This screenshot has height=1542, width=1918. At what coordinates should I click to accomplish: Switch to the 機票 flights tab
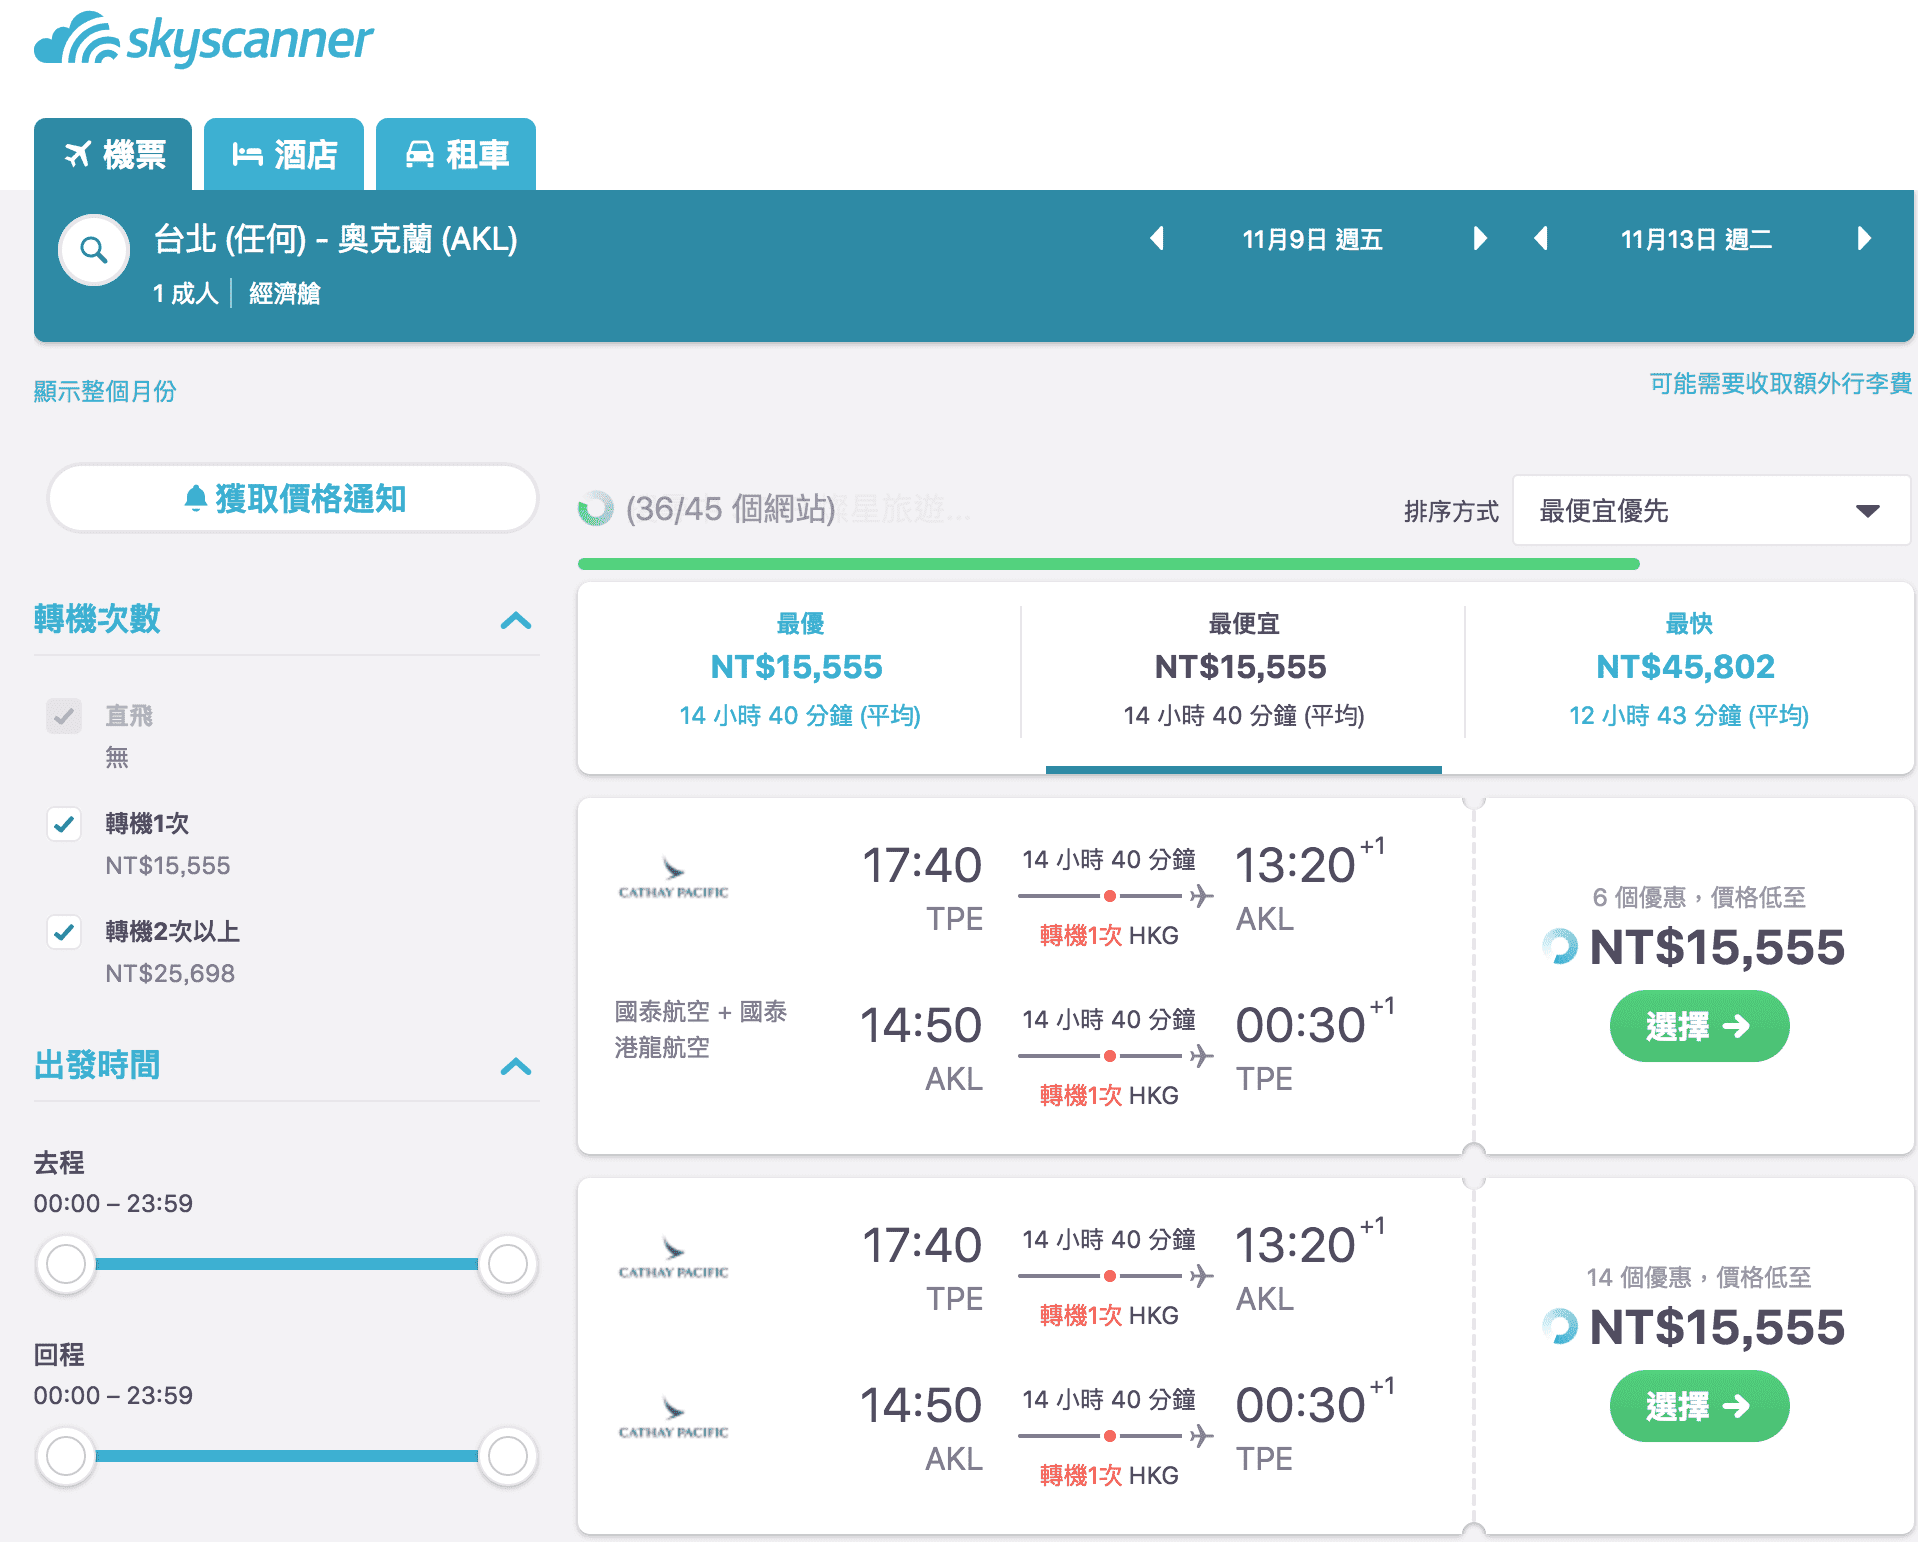[x=113, y=154]
